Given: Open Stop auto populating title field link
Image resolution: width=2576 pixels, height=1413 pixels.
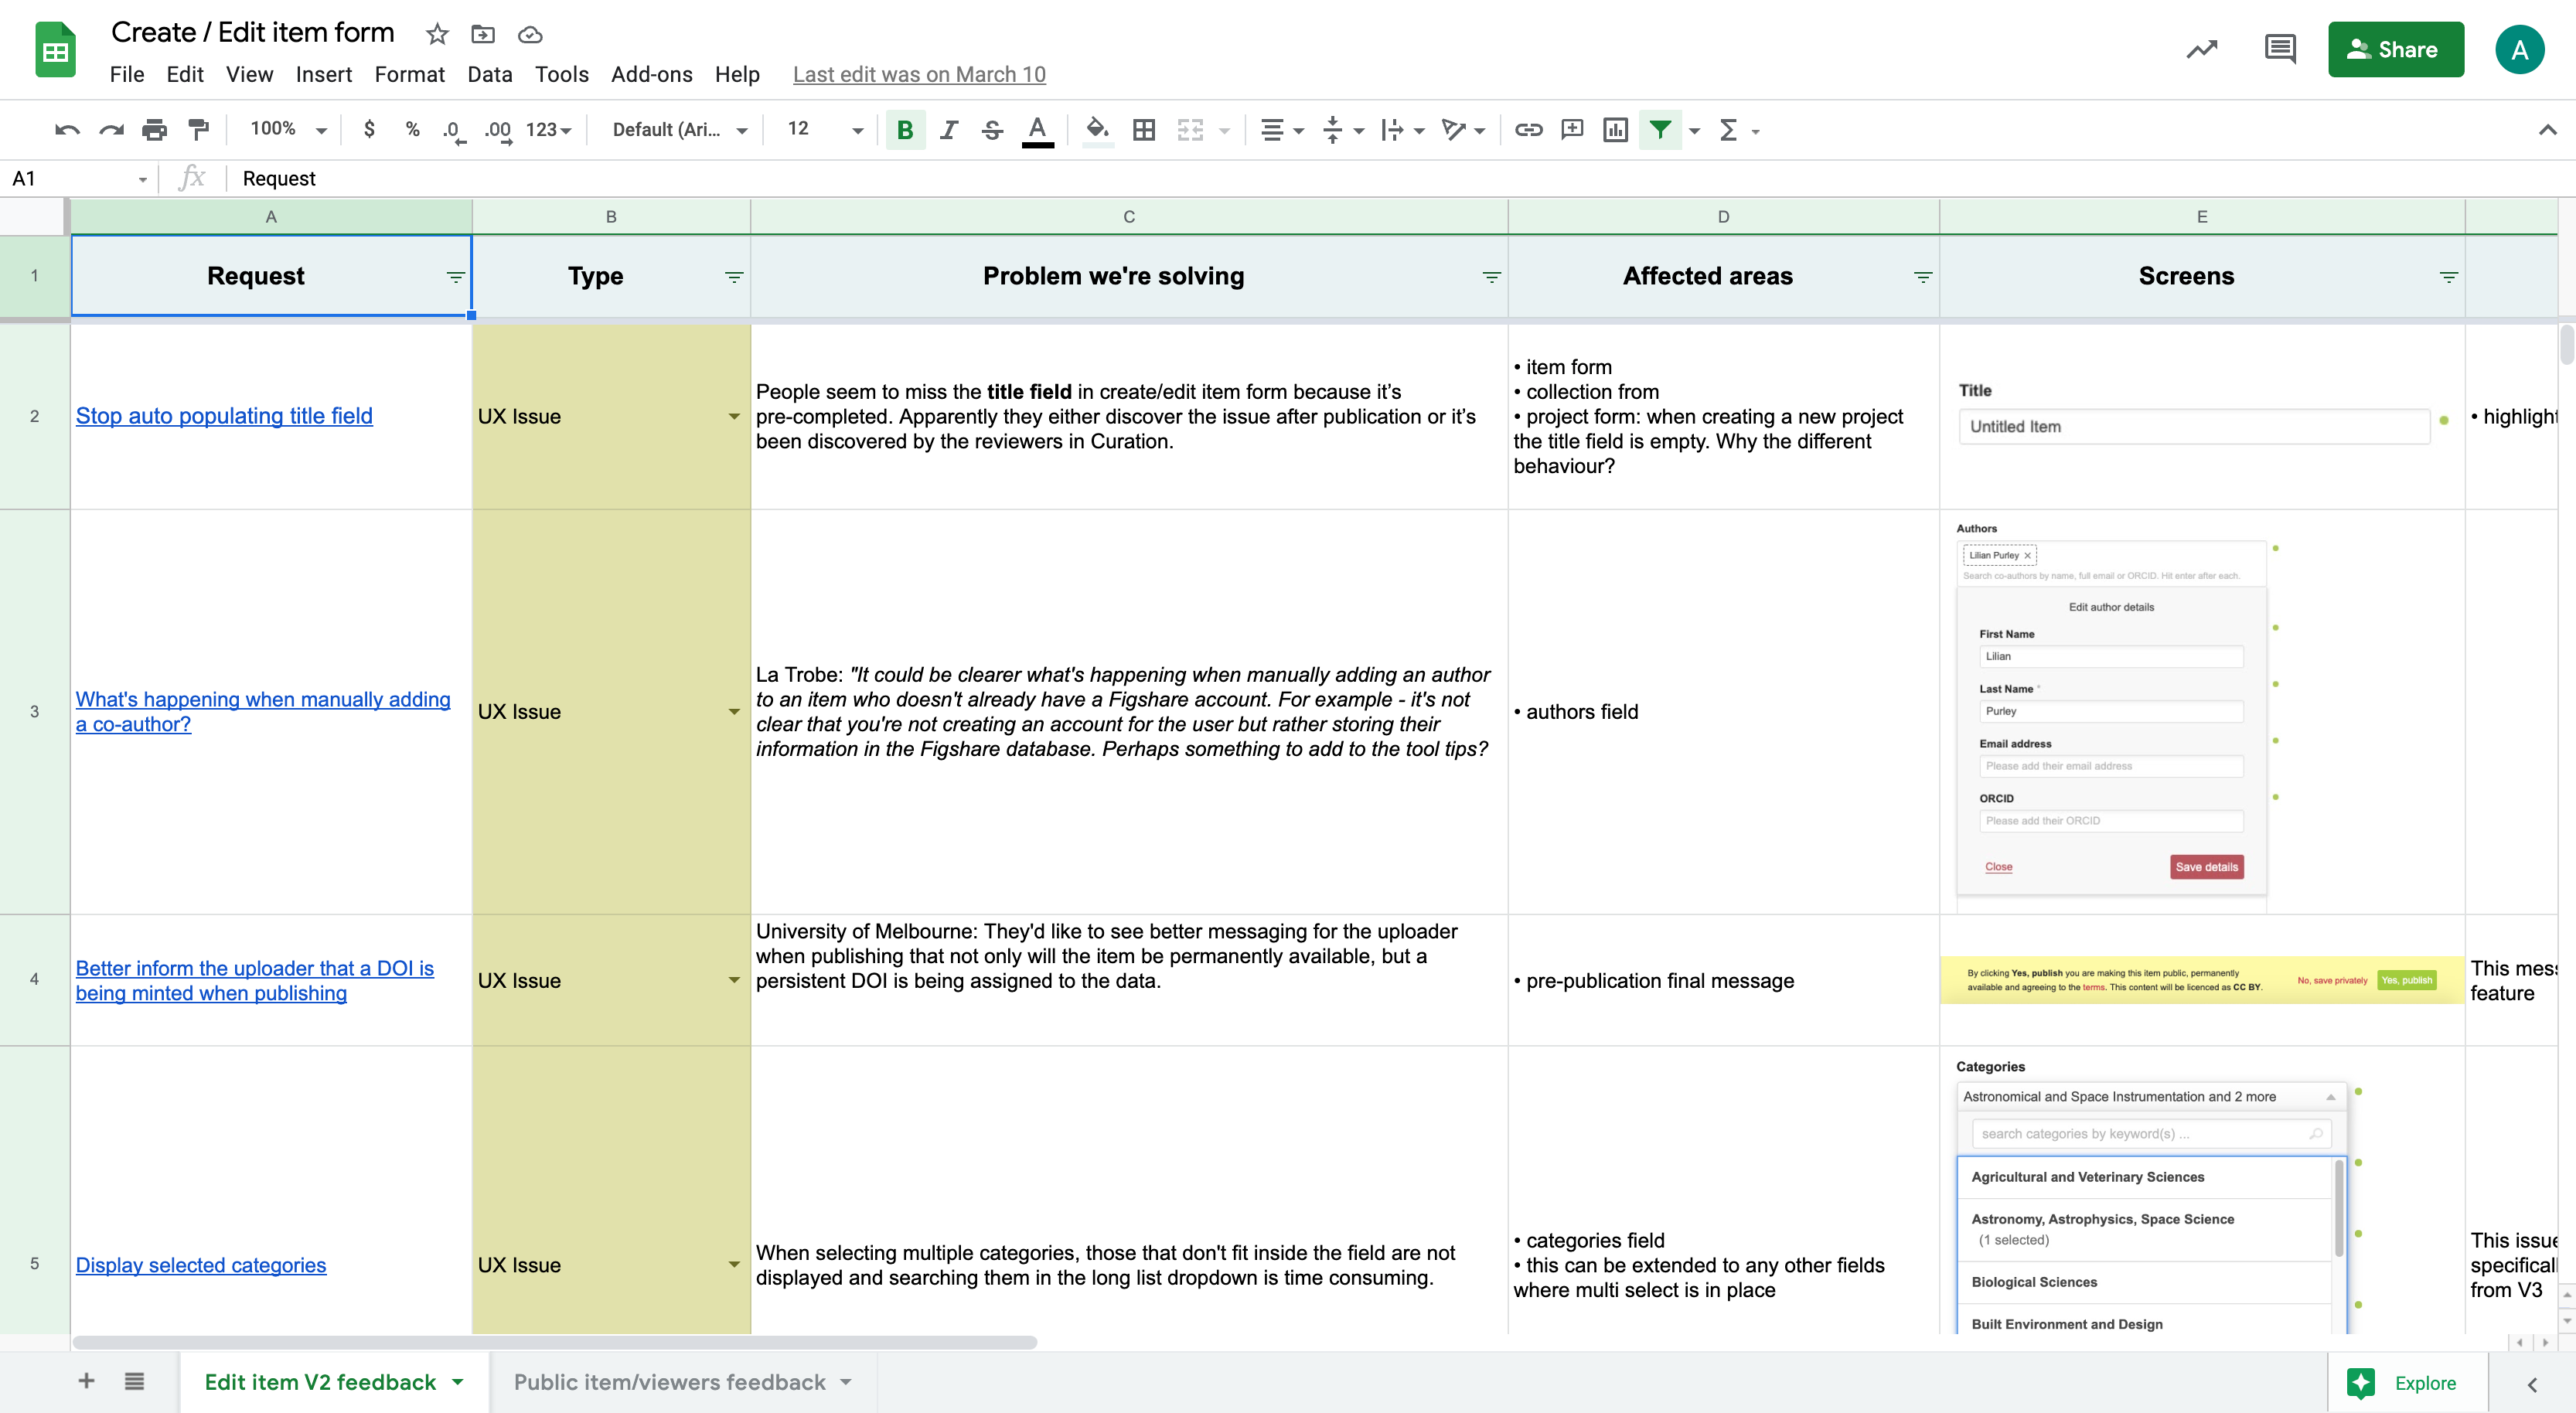Looking at the screenshot, I should tap(224, 416).
